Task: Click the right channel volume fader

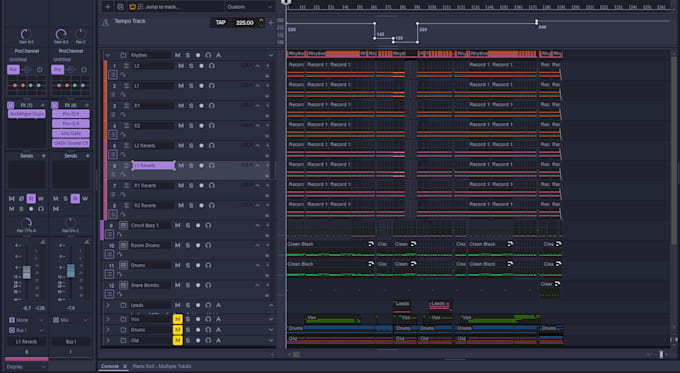Action: (x=71, y=270)
